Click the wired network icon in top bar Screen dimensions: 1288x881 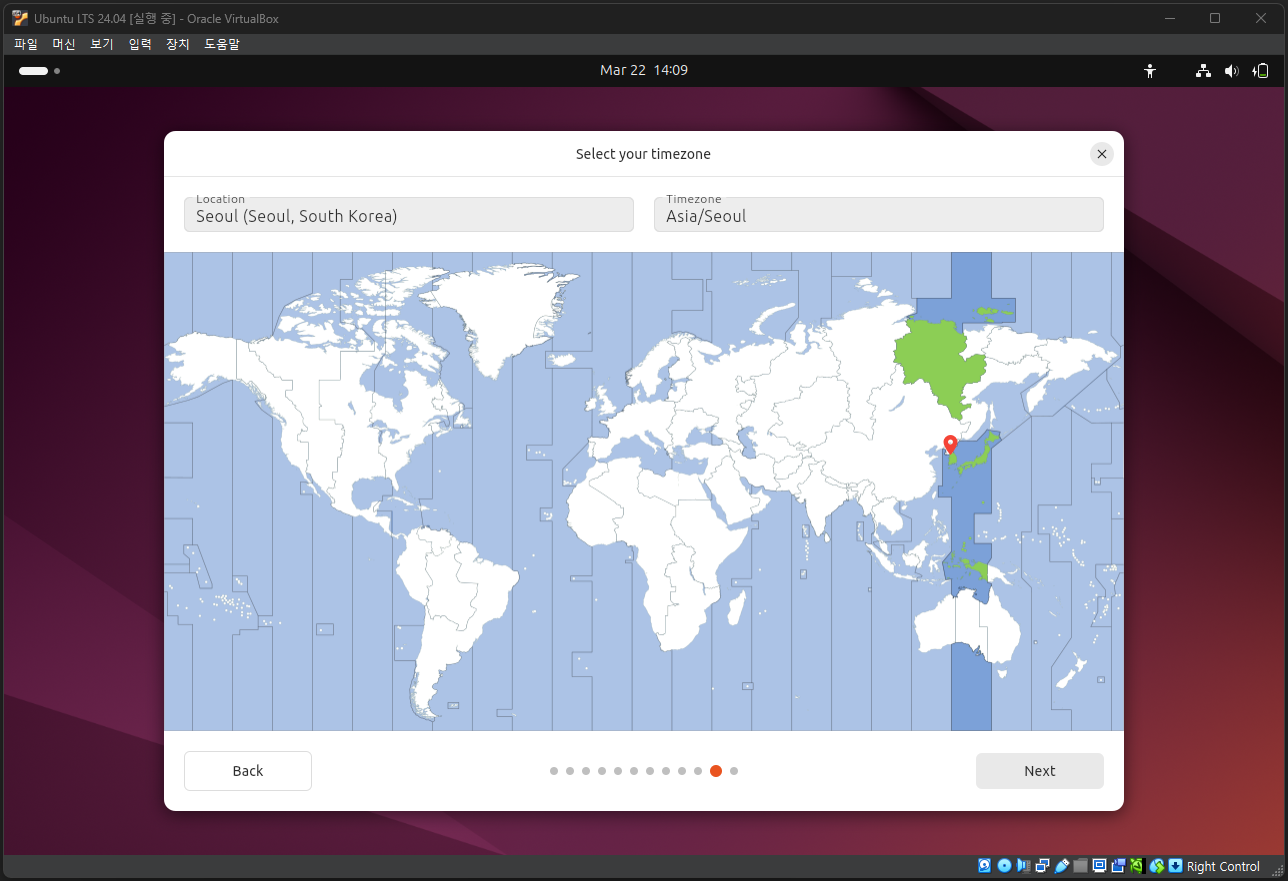pyautogui.click(x=1204, y=71)
